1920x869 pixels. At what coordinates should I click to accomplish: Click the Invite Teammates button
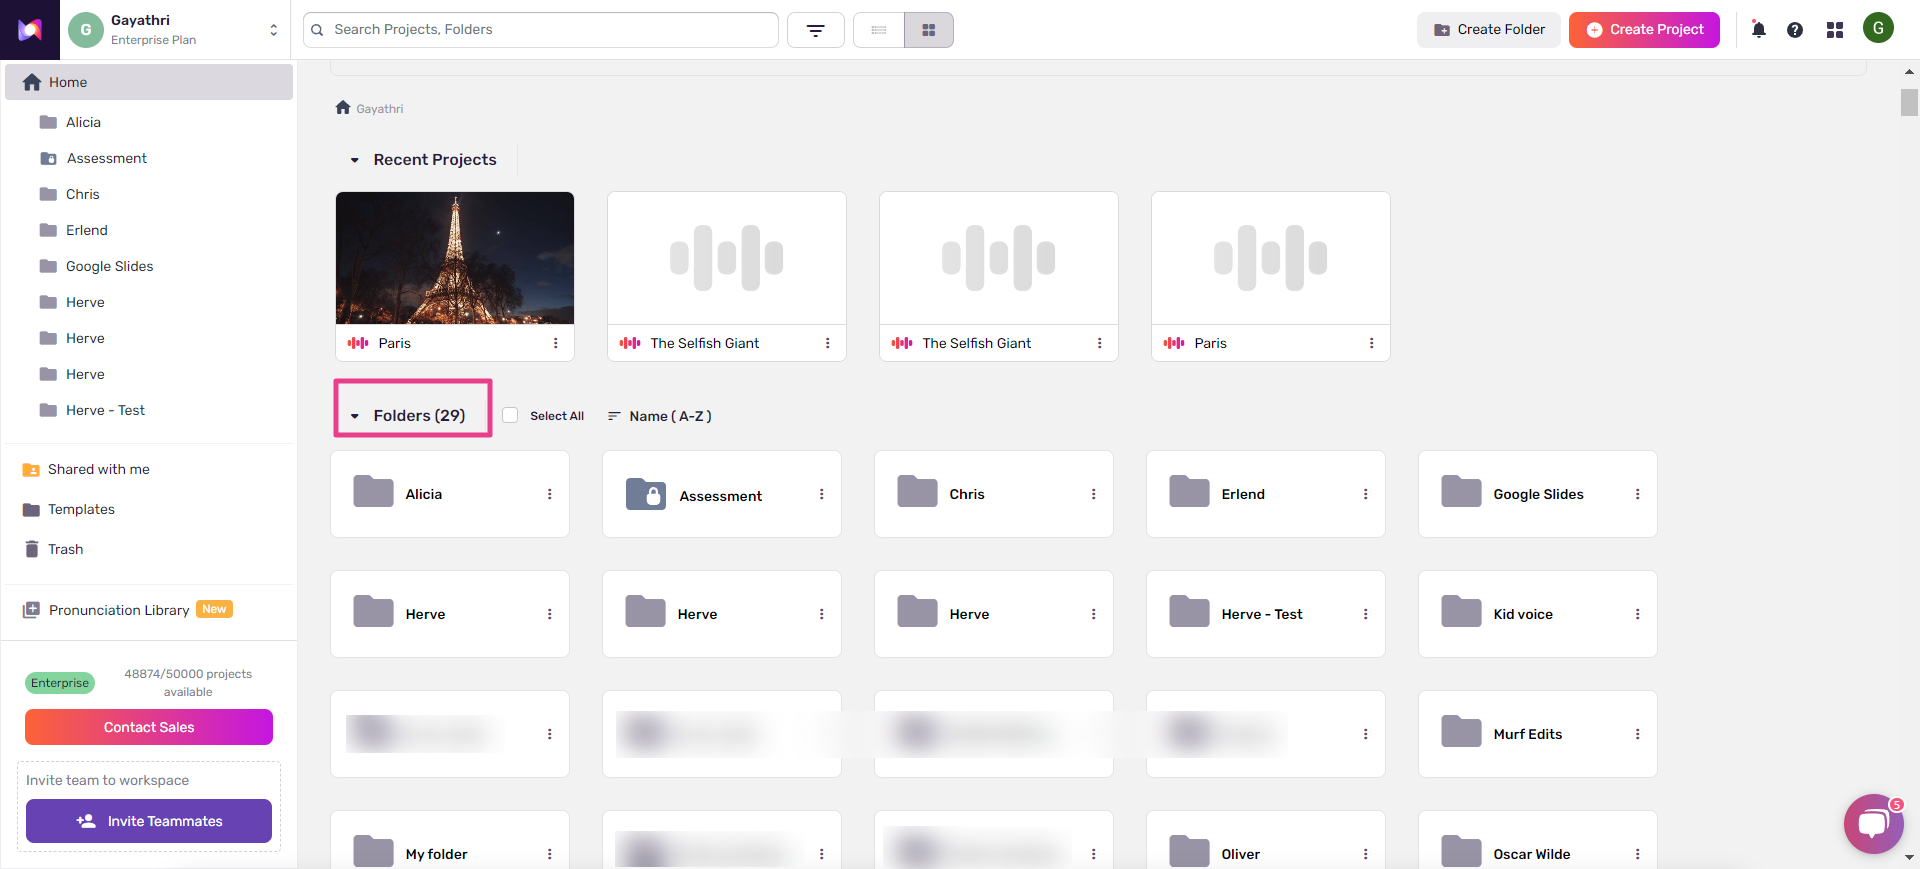[x=149, y=821]
